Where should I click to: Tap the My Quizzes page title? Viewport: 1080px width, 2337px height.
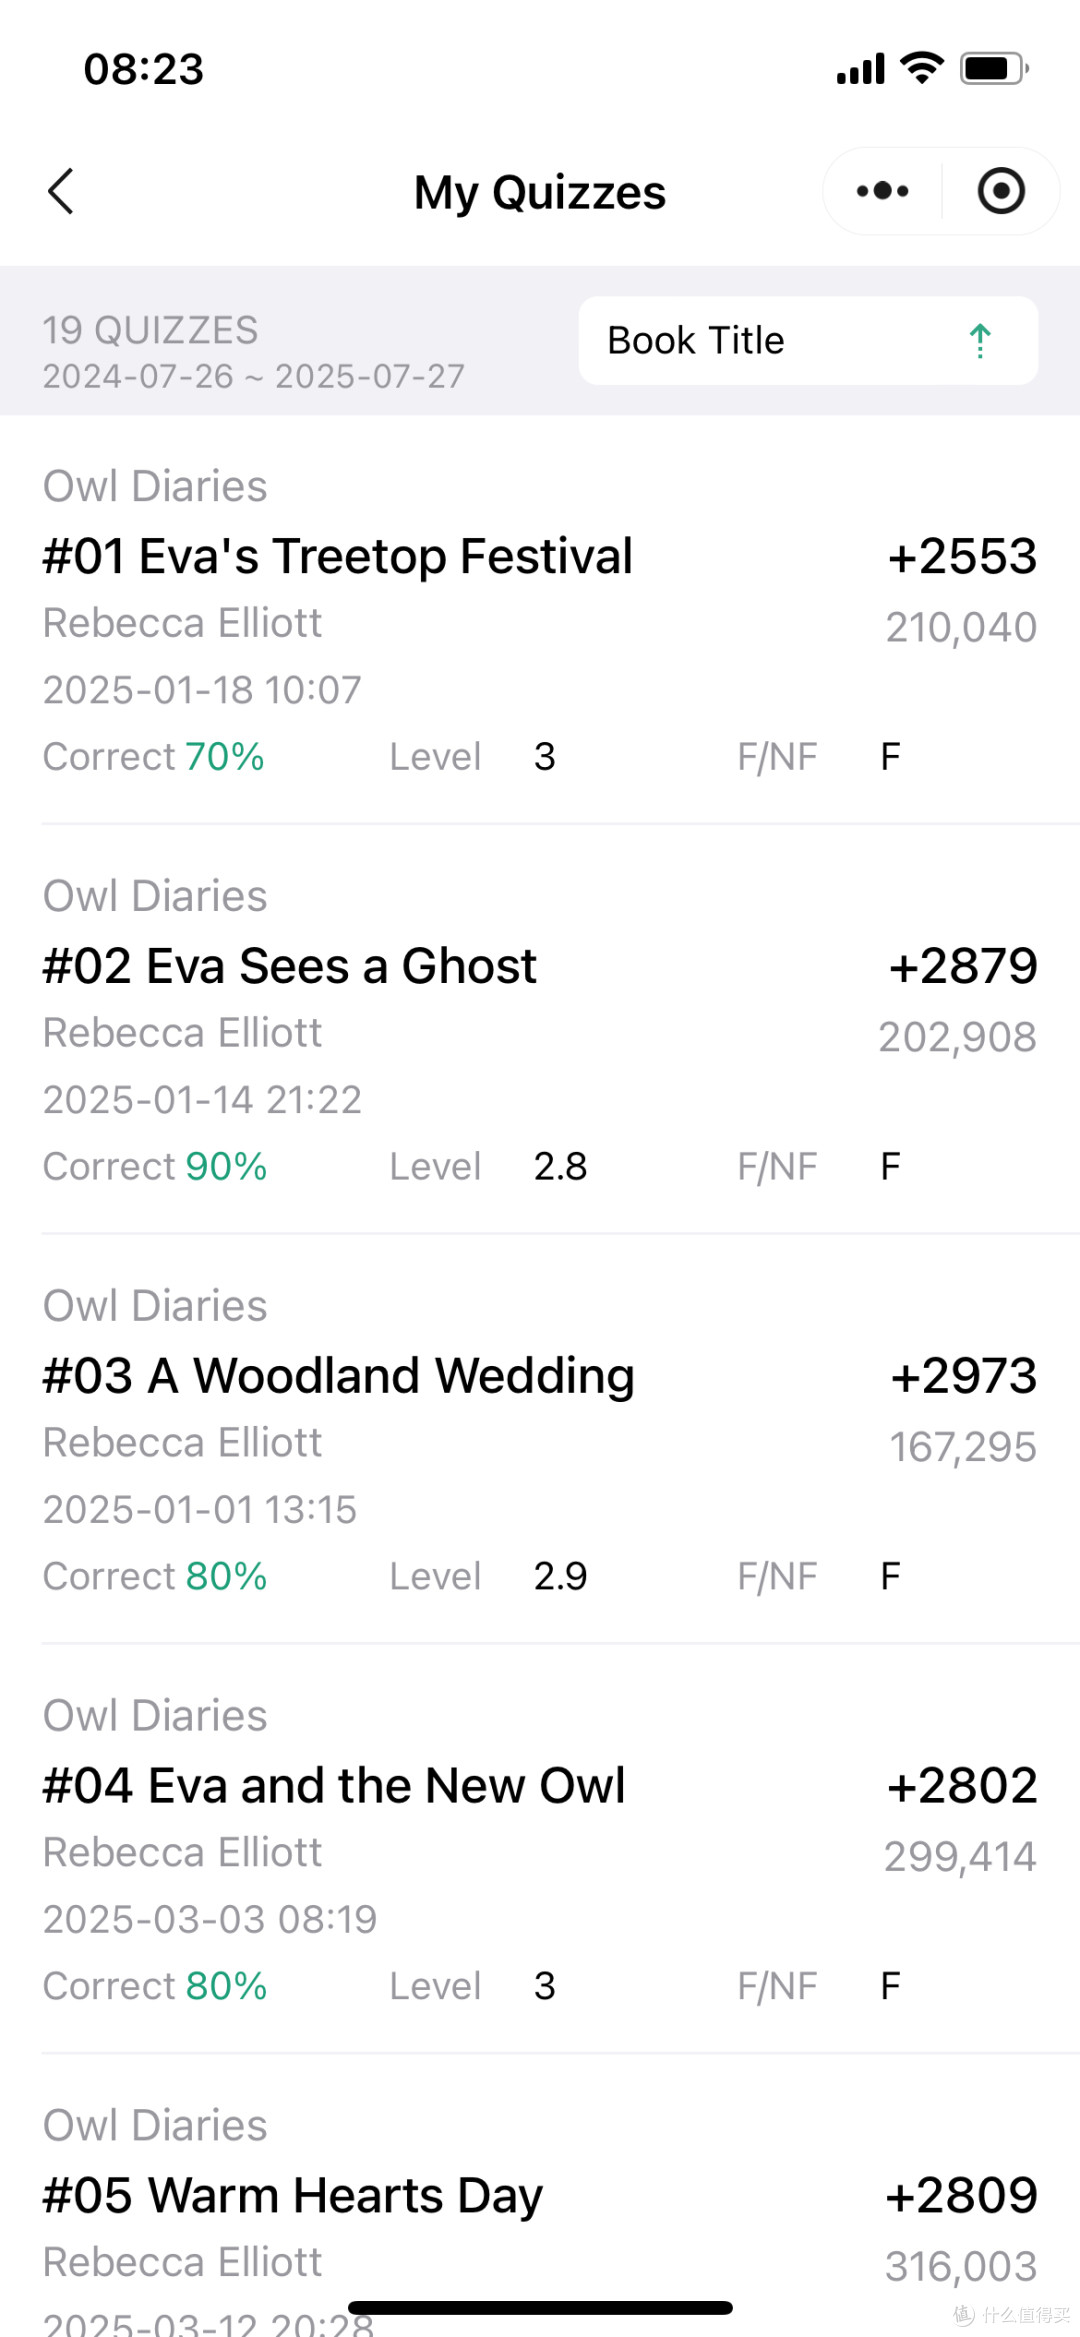click(x=540, y=192)
